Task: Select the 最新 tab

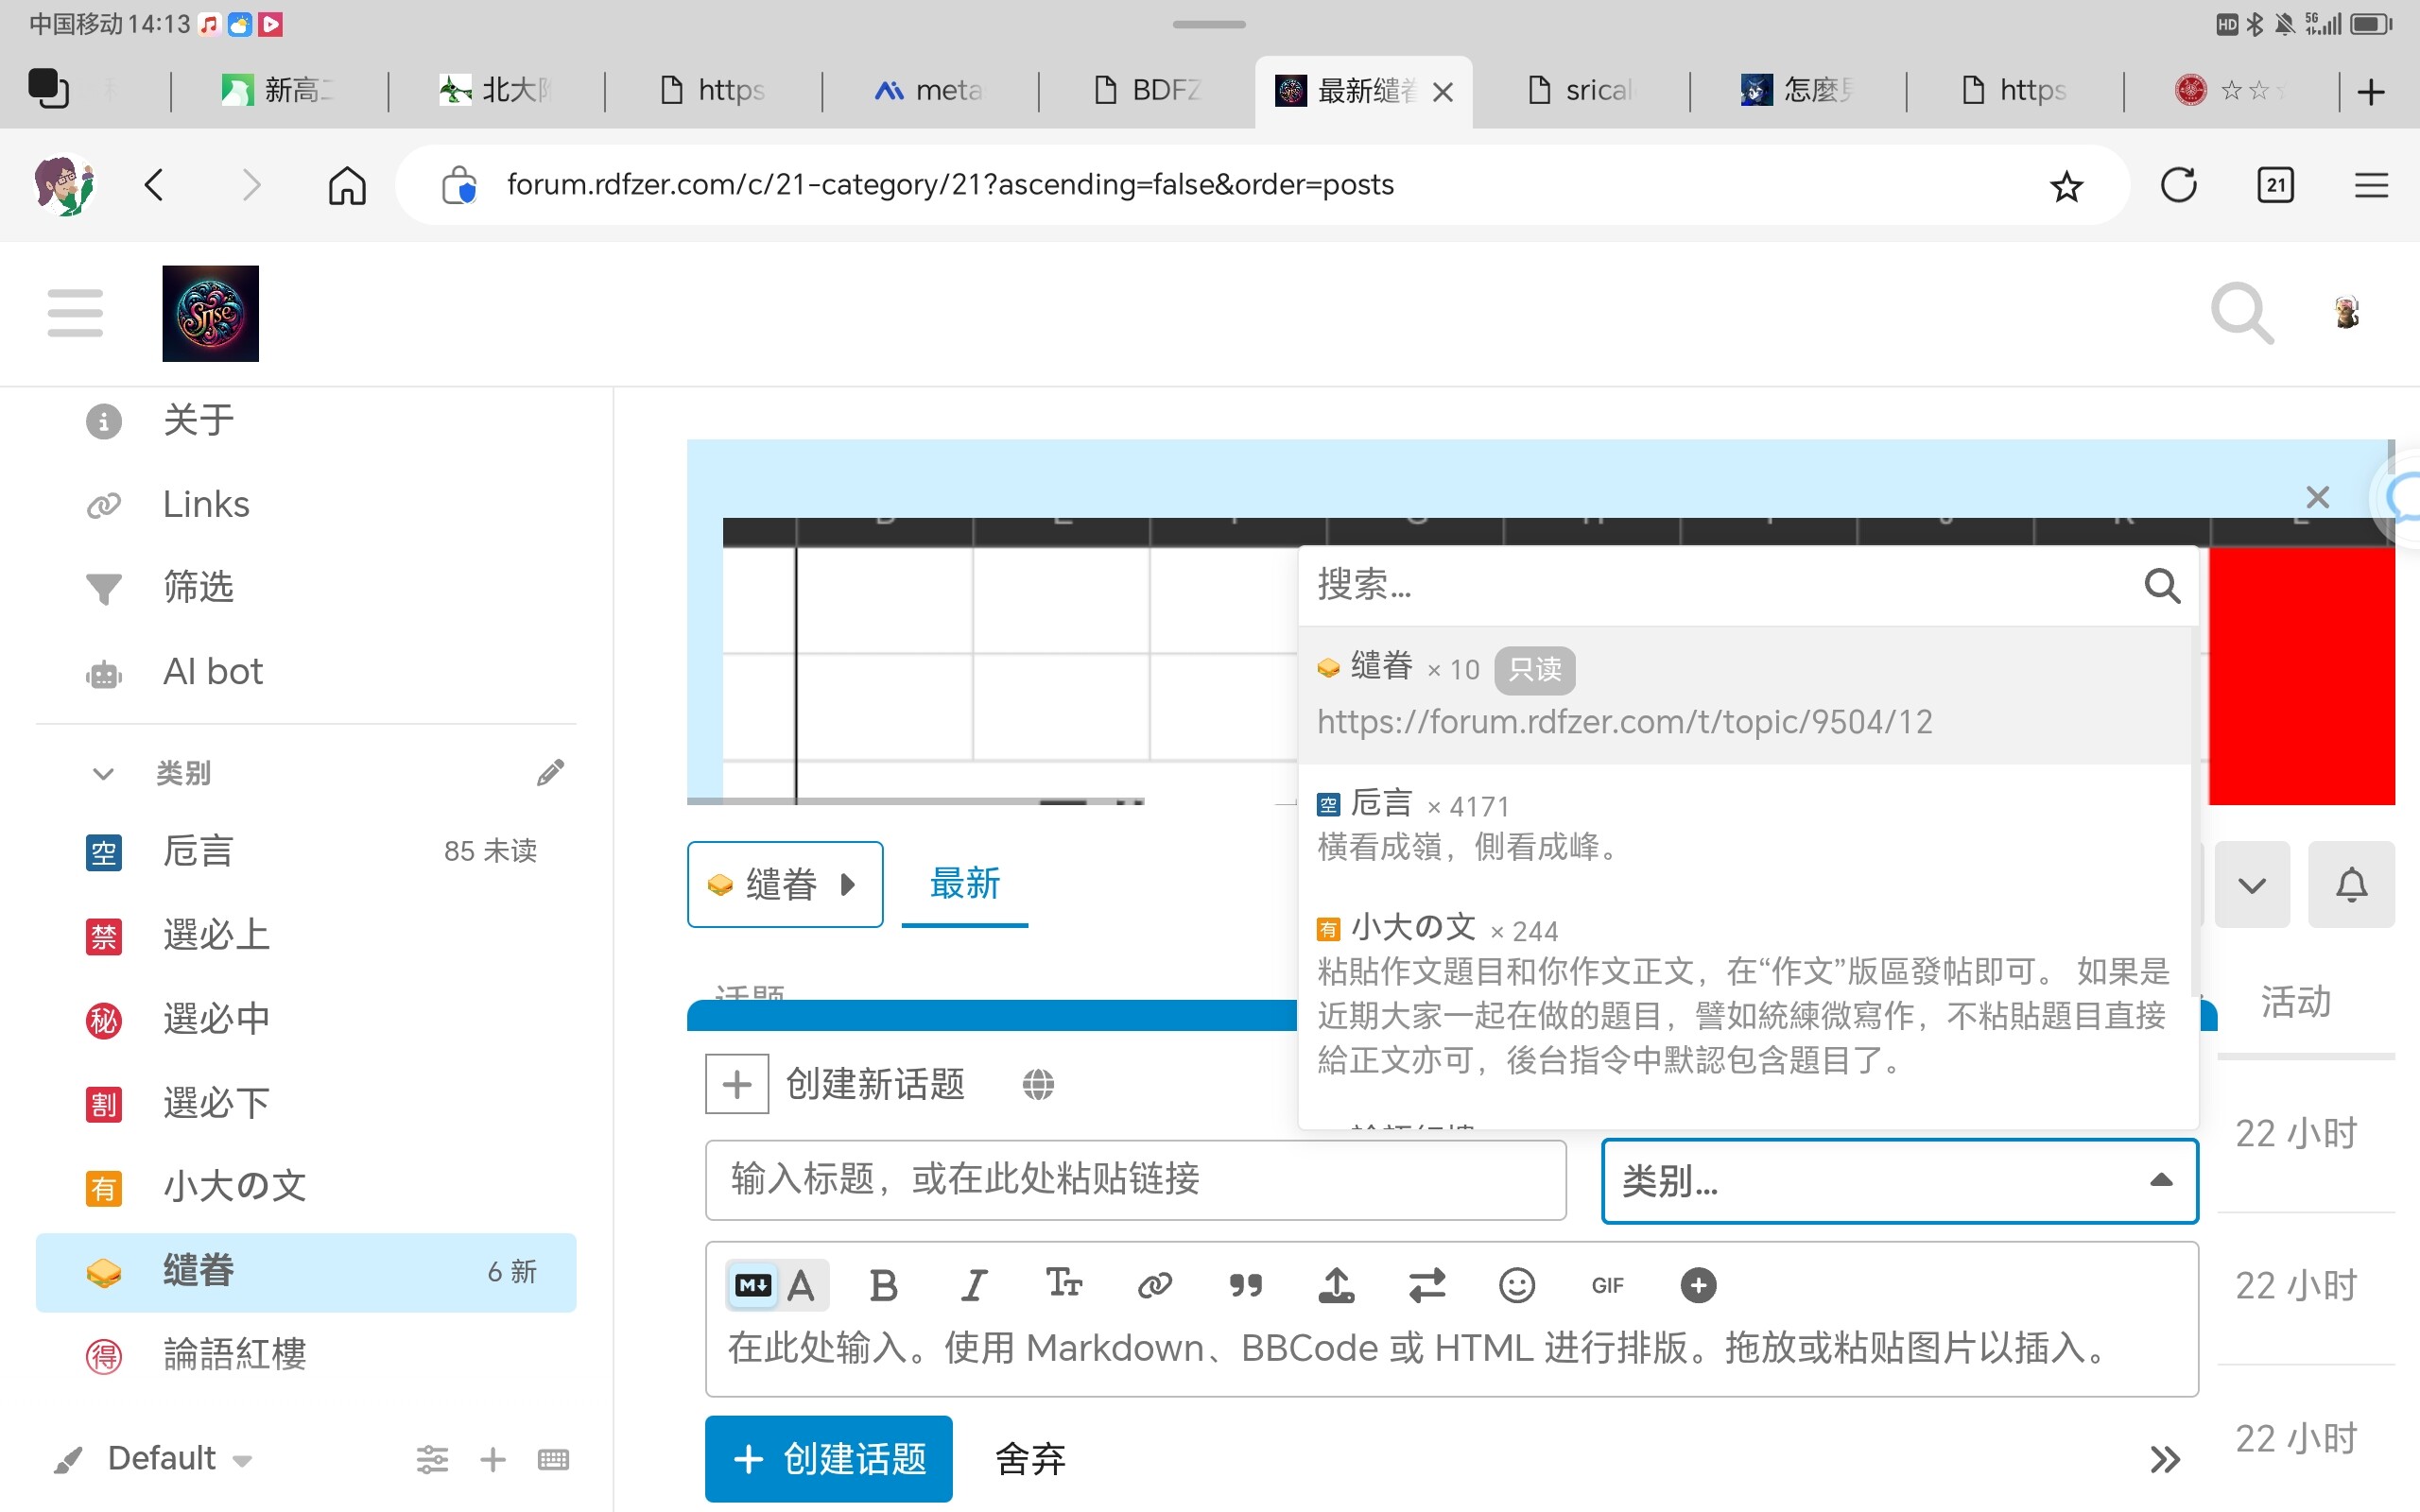Action: (x=964, y=884)
